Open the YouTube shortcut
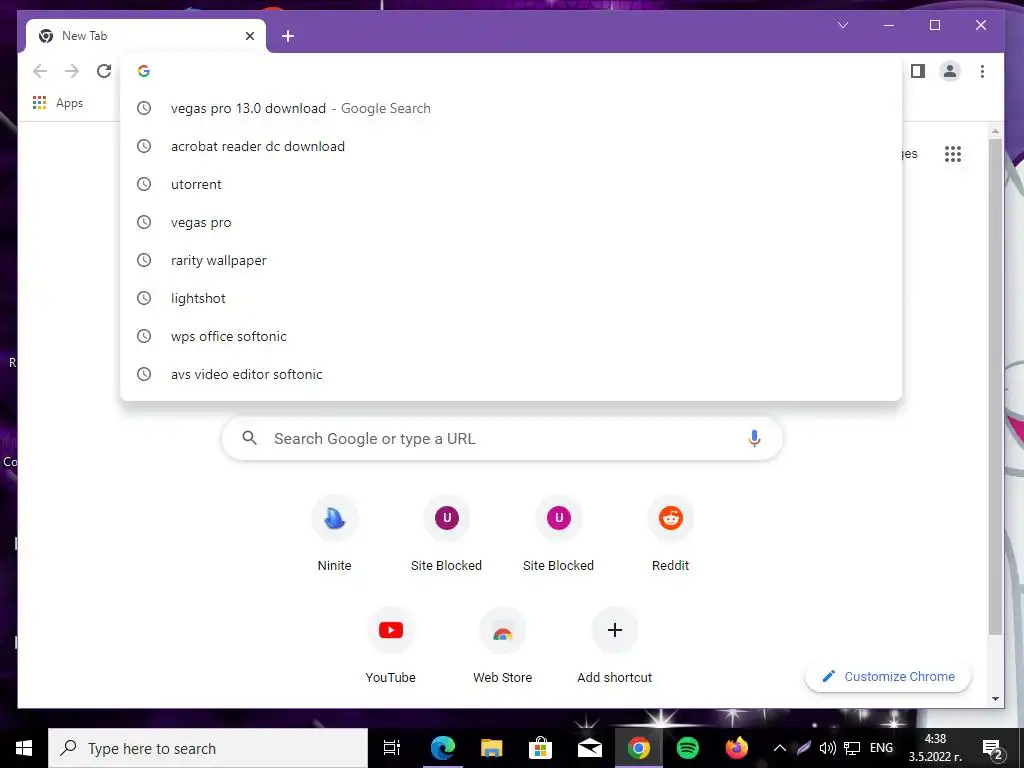The height and width of the screenshot is (768, 1024). (391, 647)
